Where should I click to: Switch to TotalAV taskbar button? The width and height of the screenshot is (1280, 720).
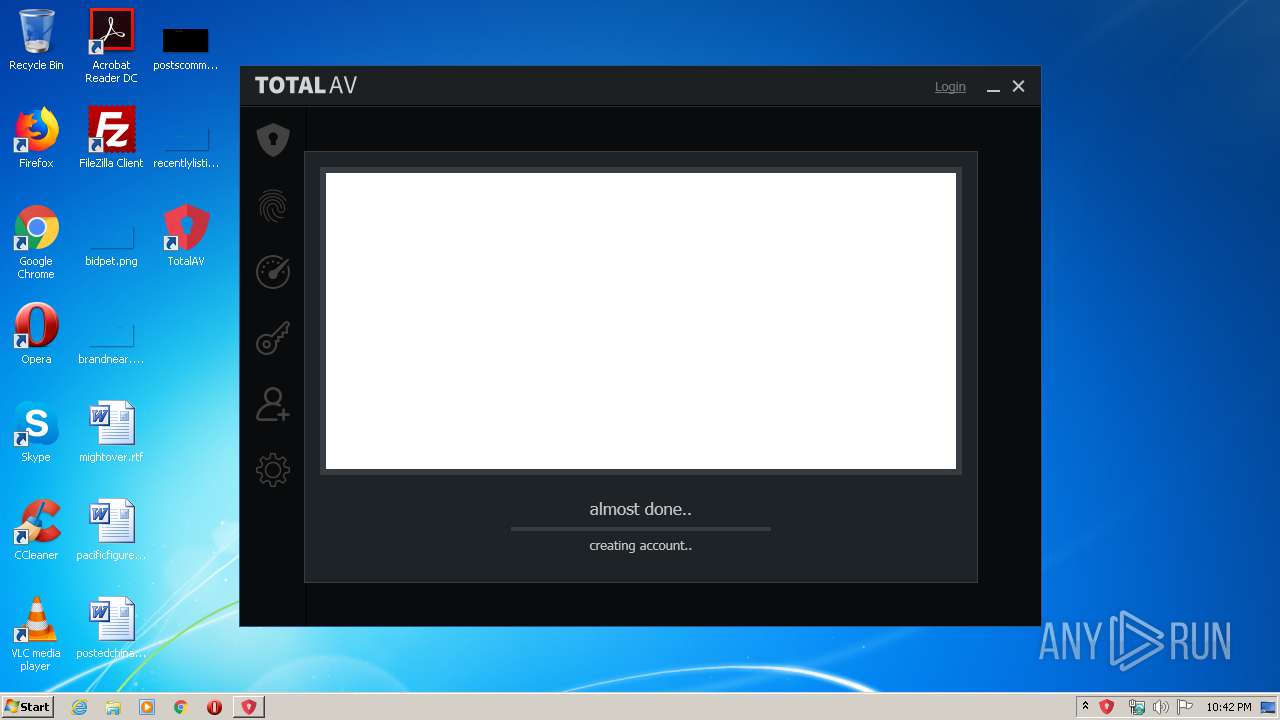click(249, 707)
